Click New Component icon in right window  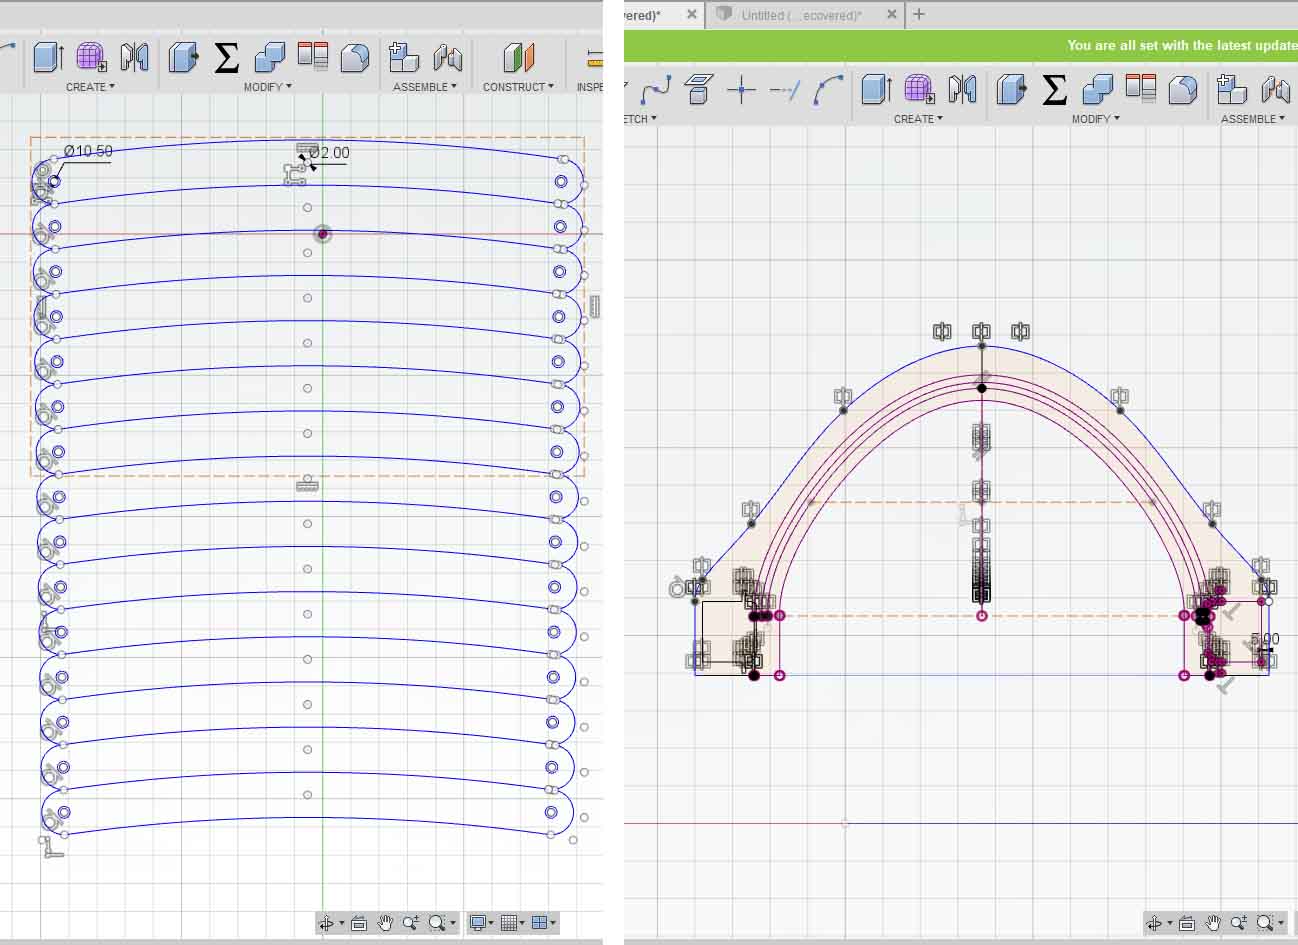click(1232, 89)
